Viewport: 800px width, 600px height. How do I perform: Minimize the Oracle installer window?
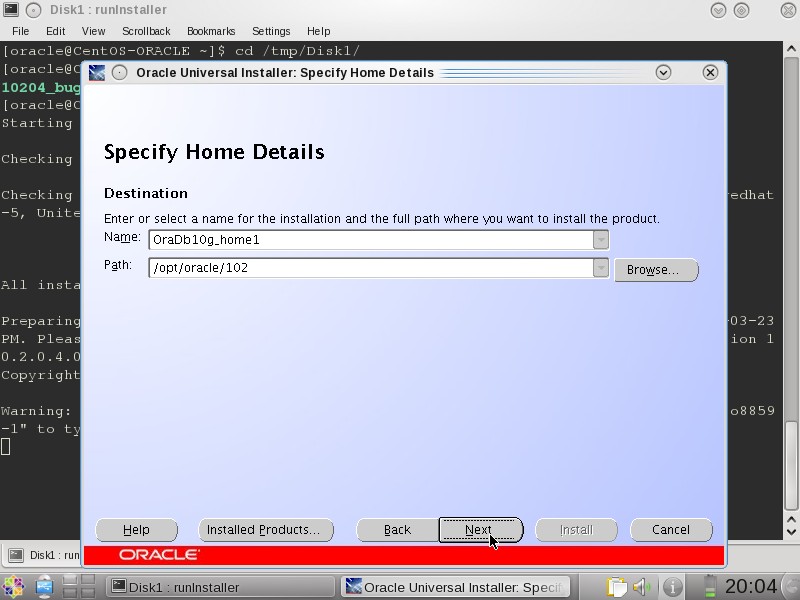pos(663,72)
